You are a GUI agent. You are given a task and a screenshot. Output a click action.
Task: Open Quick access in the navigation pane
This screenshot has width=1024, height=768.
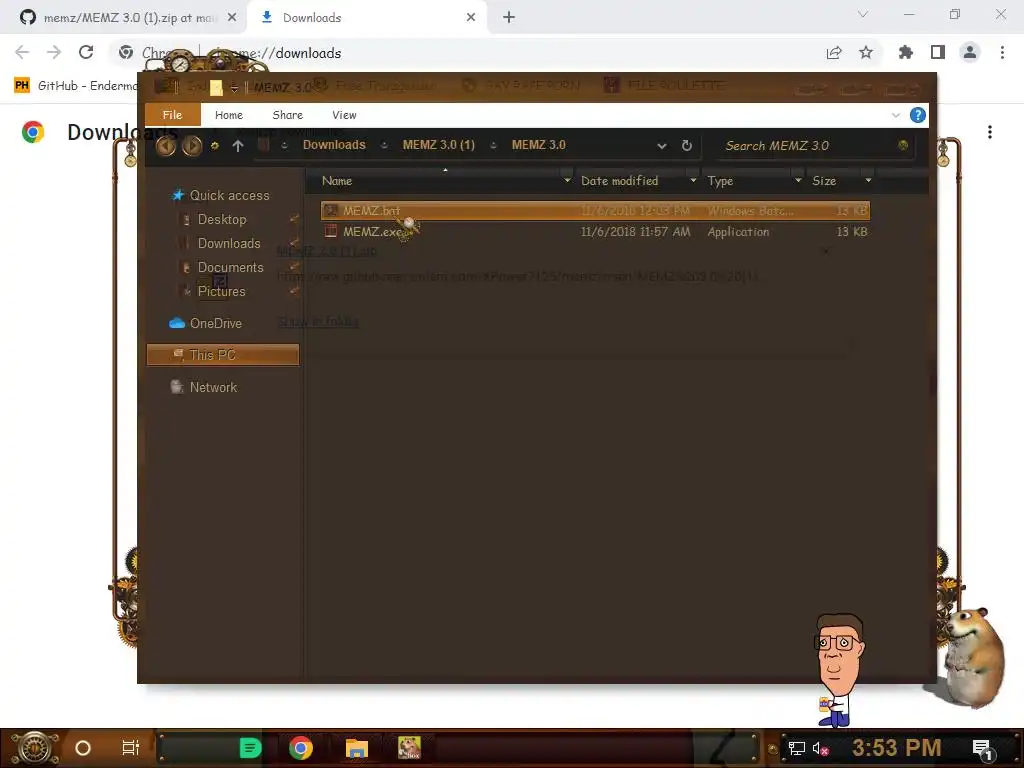[229, 195]
